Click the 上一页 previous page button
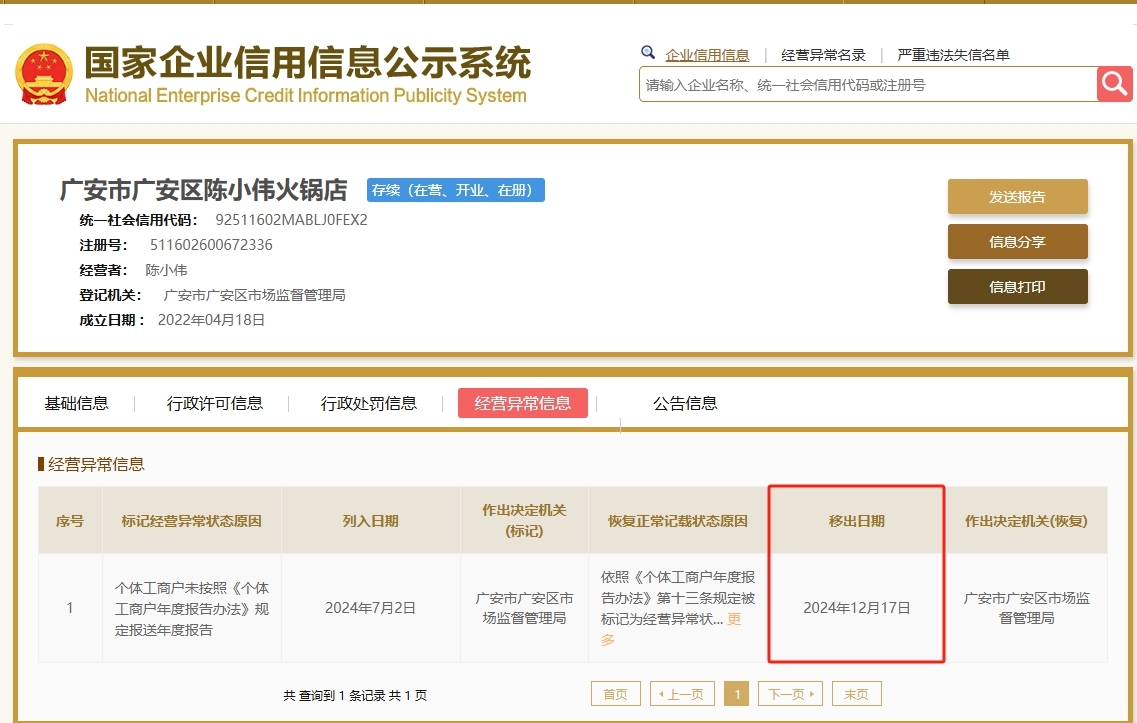 [683, 694]
